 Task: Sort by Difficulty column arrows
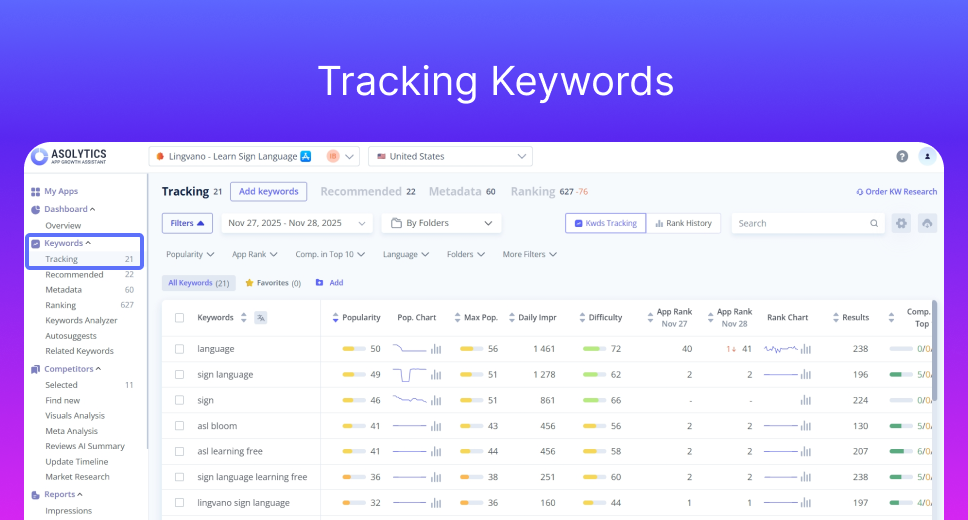(x=582, y=317)
